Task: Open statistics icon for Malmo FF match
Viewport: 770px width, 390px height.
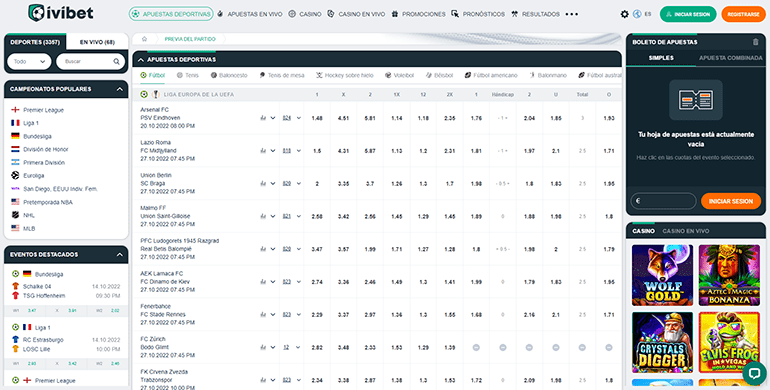Action: (x=263, y=216)
